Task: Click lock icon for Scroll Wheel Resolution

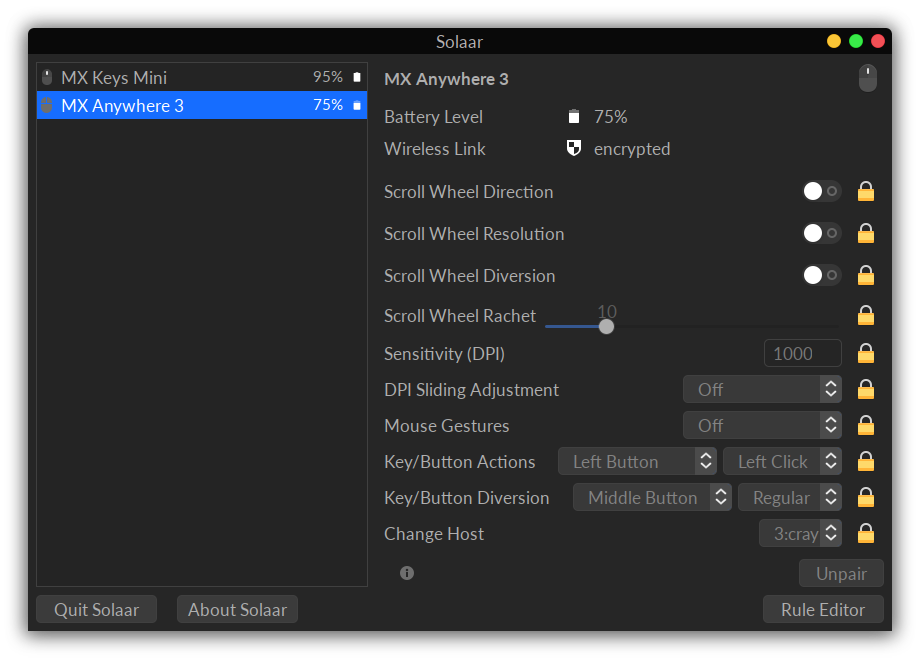Action: pyautogui.click(x=865, y=234)
